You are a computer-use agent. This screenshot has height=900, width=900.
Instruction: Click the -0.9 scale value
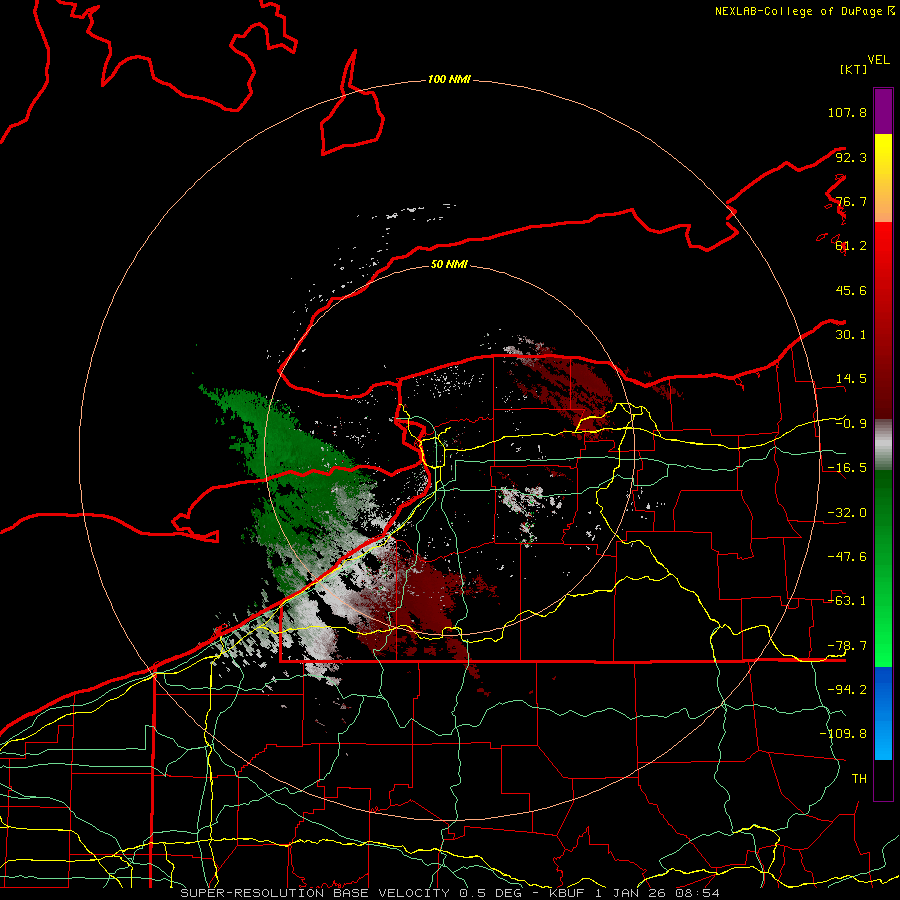[851, 424]
